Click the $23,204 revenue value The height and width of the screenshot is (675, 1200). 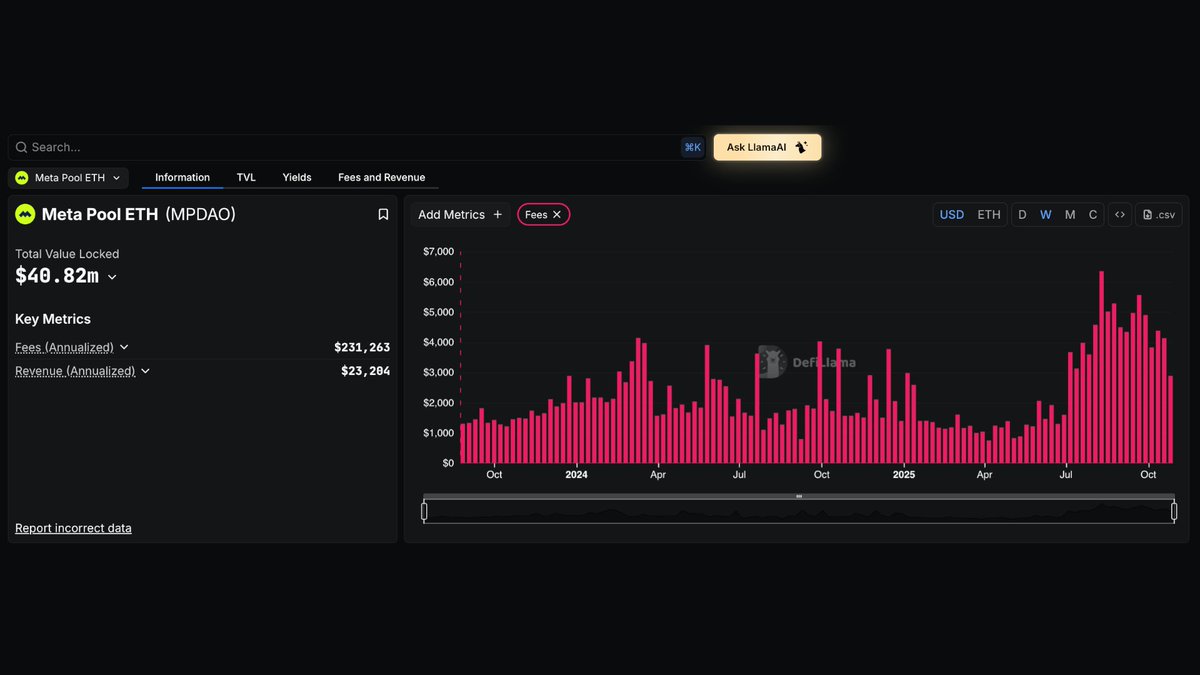(x=366, y=371)
